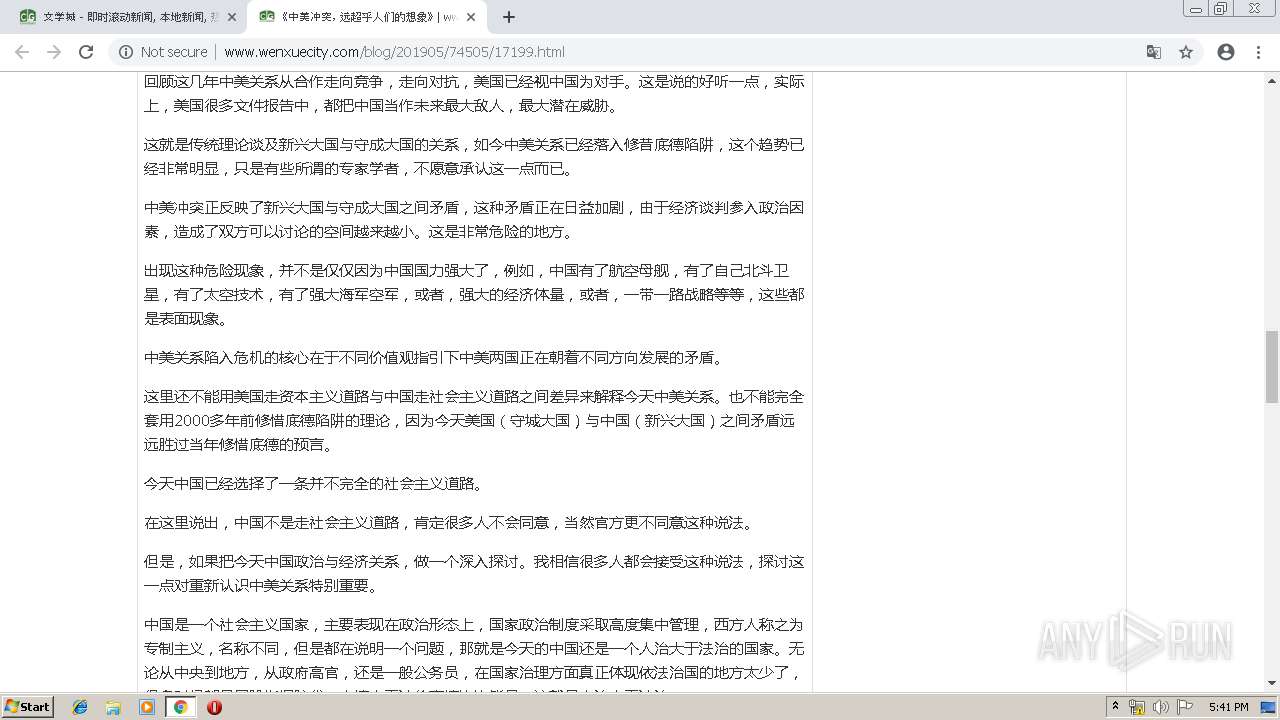Select the 《中美冲突，远超乎人们的想象》 tab

pos(366,17)
